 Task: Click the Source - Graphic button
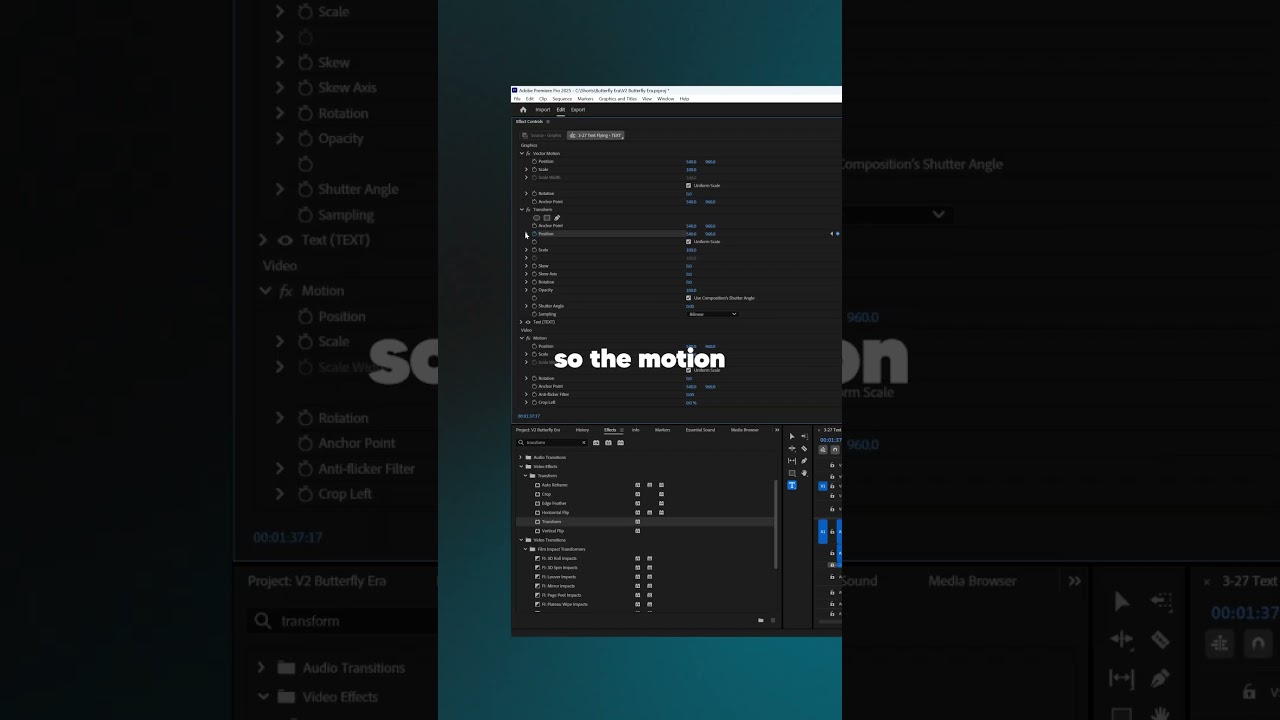(543, 135)
